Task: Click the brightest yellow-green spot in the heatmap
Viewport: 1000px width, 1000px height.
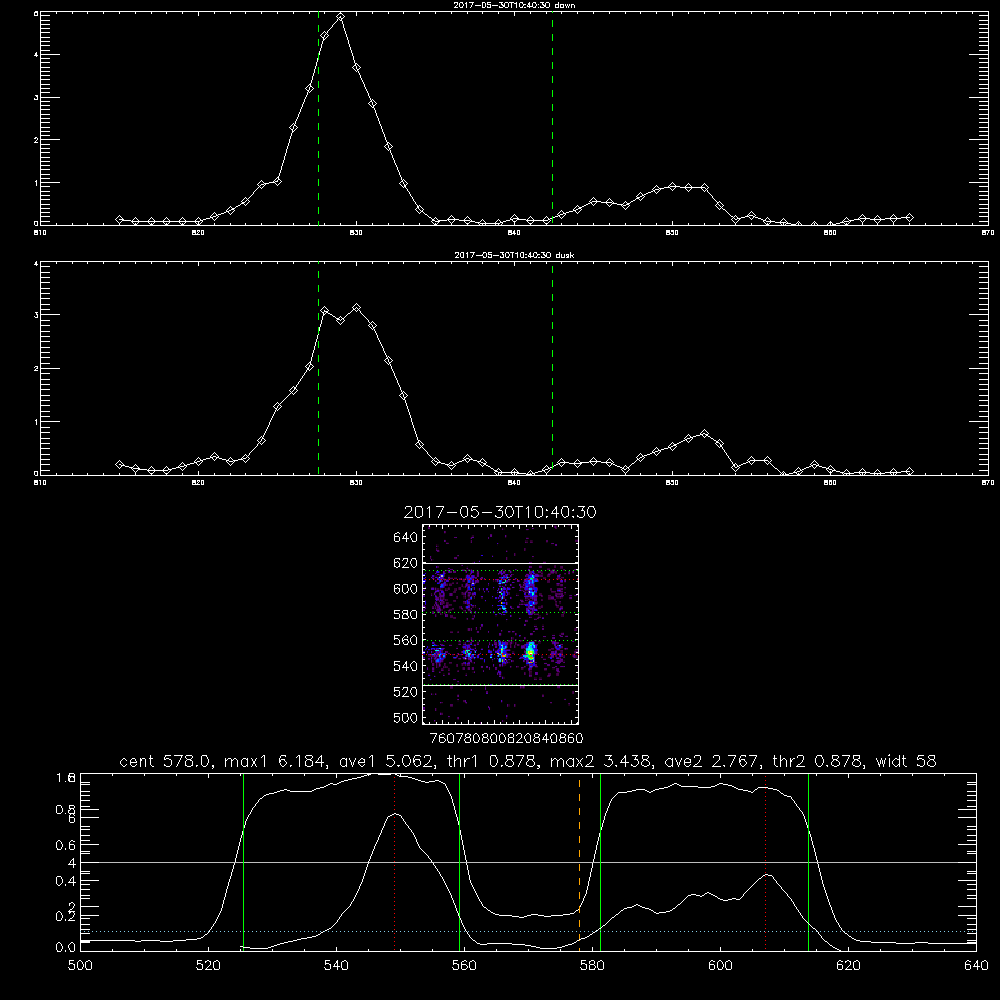Action: (x=531, y=652)
